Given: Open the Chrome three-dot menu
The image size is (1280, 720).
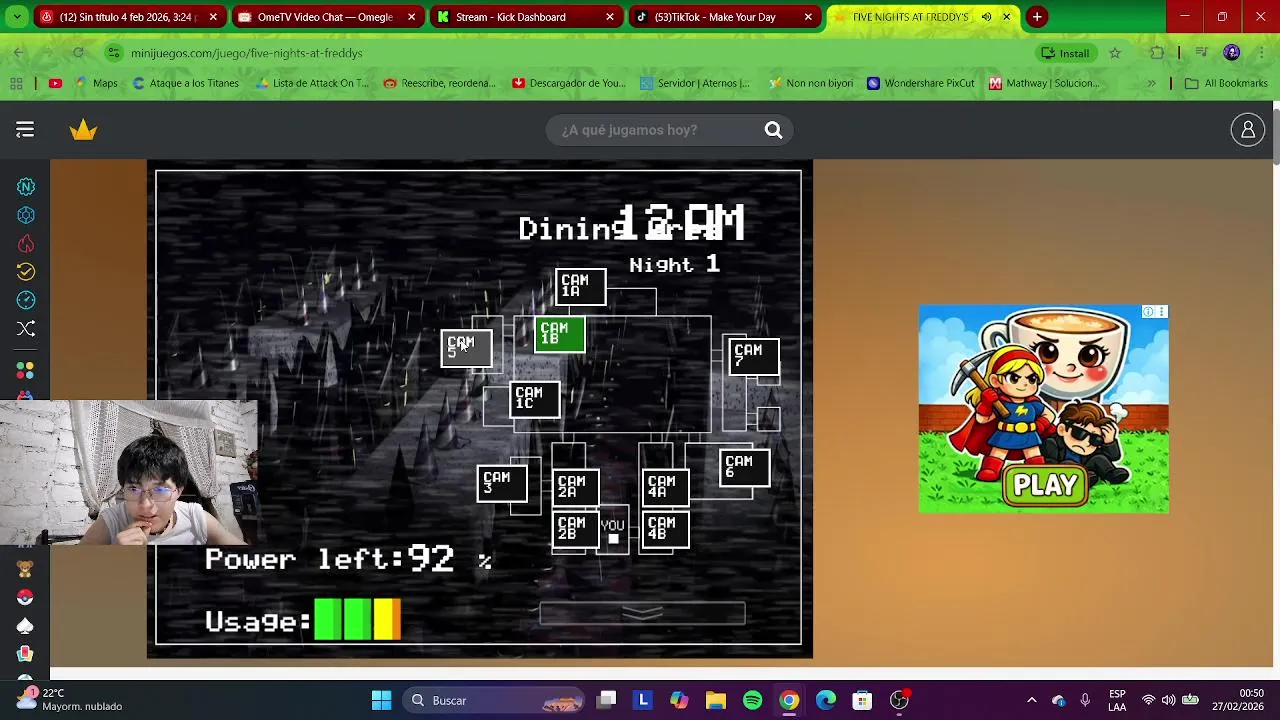Looking at the screenshot, I should 1261,53.
